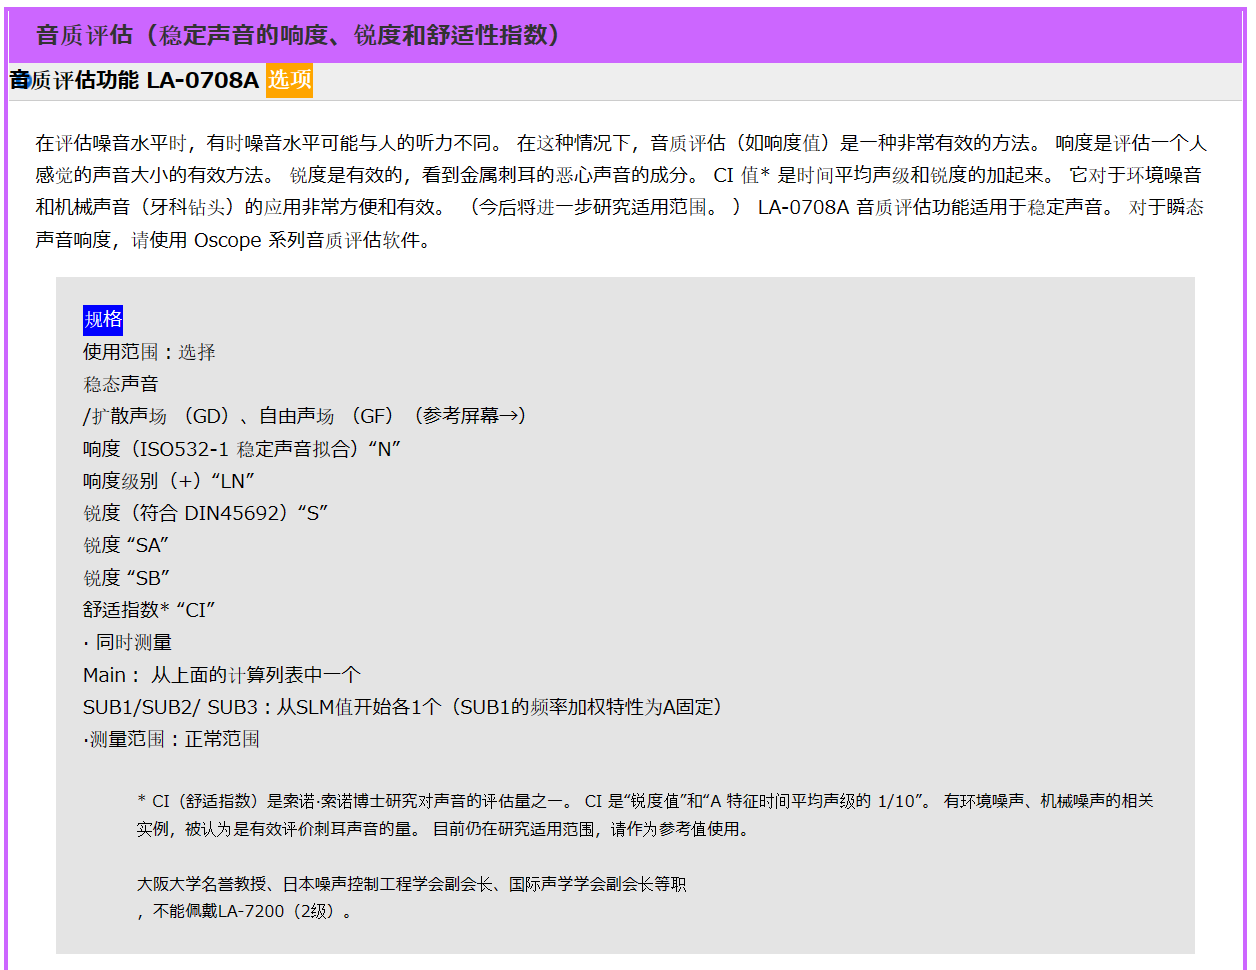Viewport: 1256px width, 970px height.
Task: Click the line ，不能佩戴LA-7200（2级）。
Action: click(x=245, y=912)
